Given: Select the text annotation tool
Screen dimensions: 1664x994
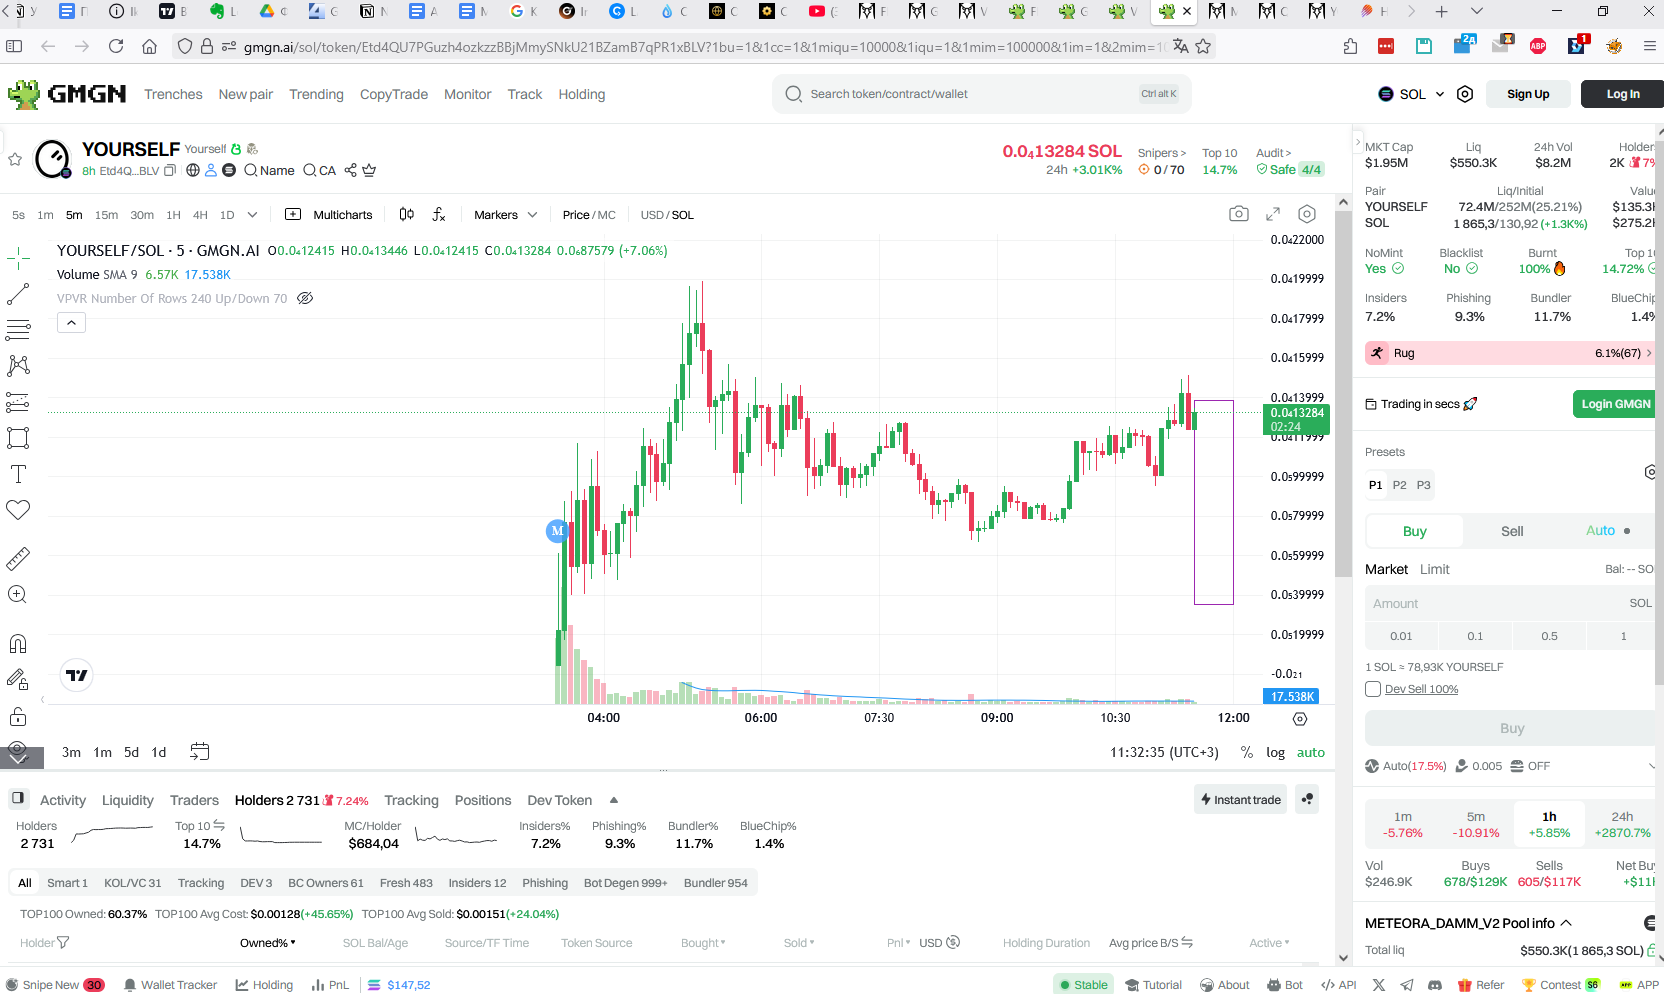Looking at the screenshot, I should [x=18, y=474].
